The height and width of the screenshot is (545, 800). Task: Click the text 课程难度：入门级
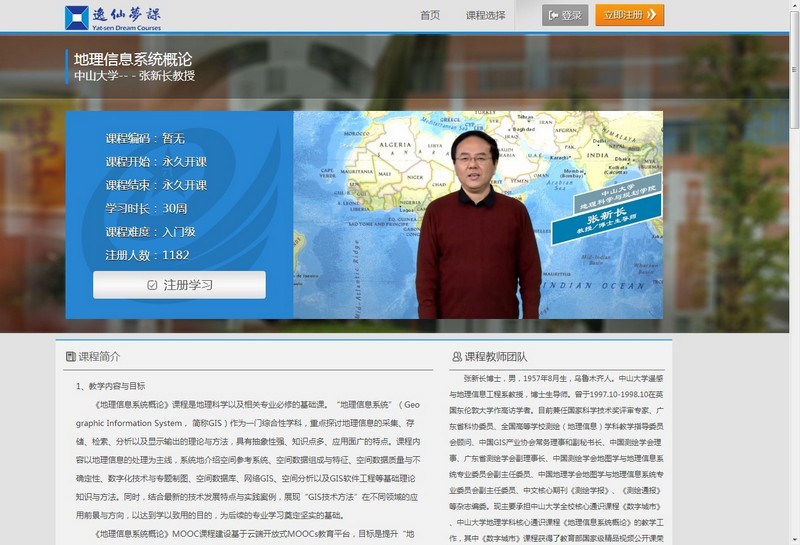click(x=150, y=232)
